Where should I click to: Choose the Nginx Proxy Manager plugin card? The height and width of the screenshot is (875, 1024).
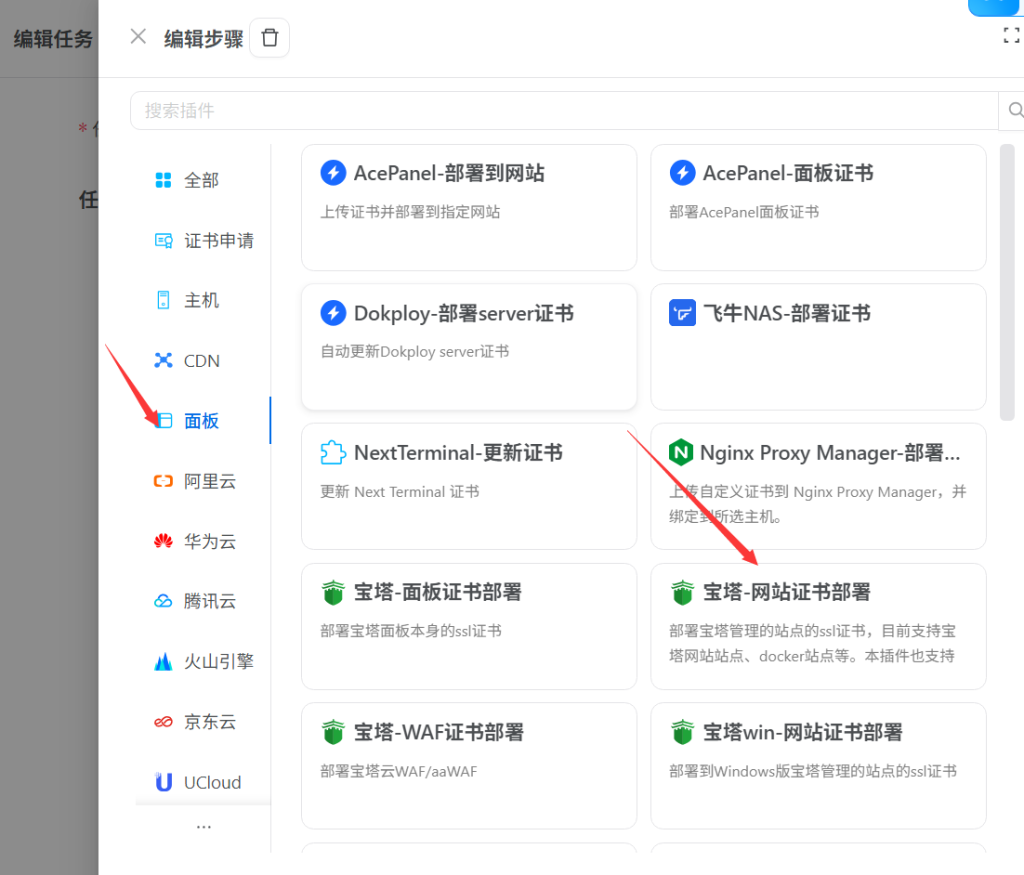coord(818,486)
